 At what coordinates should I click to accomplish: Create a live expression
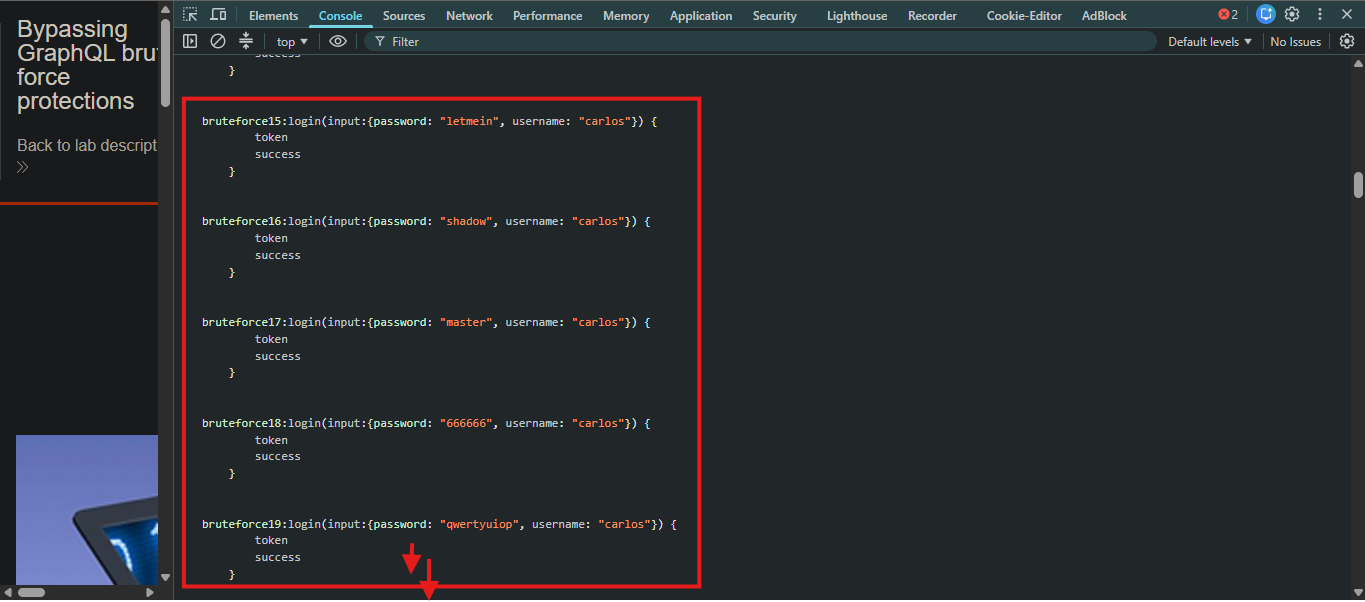(x=338, y=41)
